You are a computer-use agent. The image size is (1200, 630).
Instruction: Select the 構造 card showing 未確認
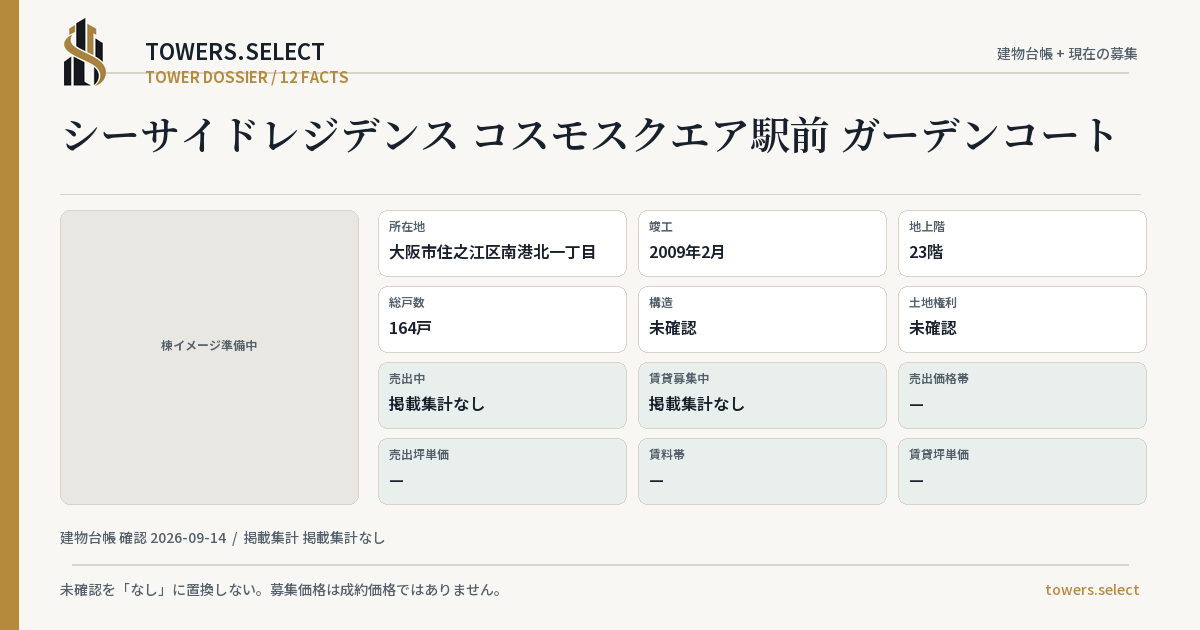tap(762, 319)
